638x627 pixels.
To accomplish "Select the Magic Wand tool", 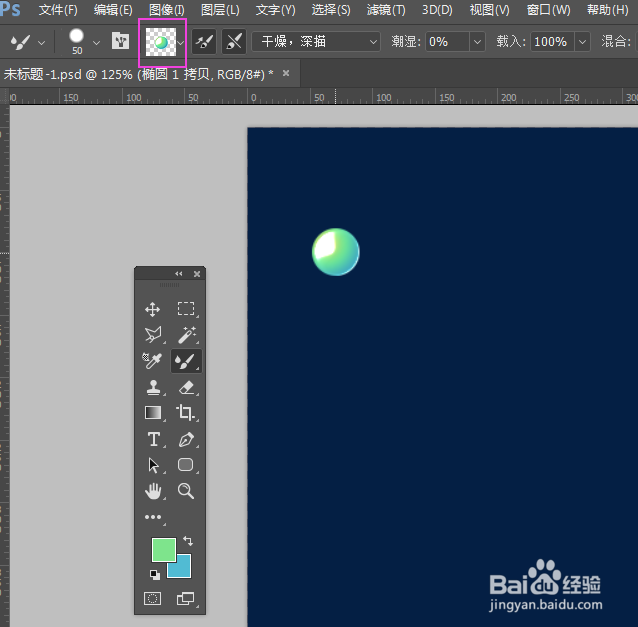I will (186, 335).
